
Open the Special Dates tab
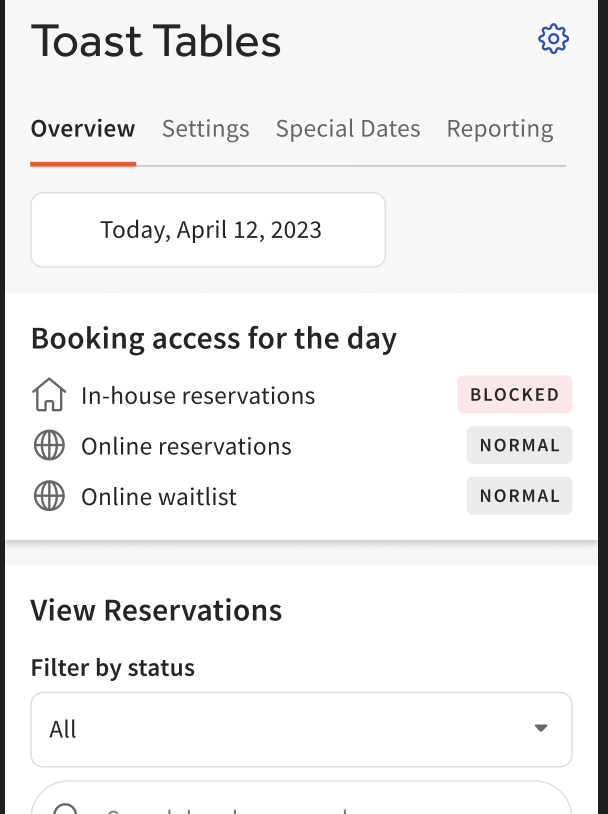click(348, 128)
